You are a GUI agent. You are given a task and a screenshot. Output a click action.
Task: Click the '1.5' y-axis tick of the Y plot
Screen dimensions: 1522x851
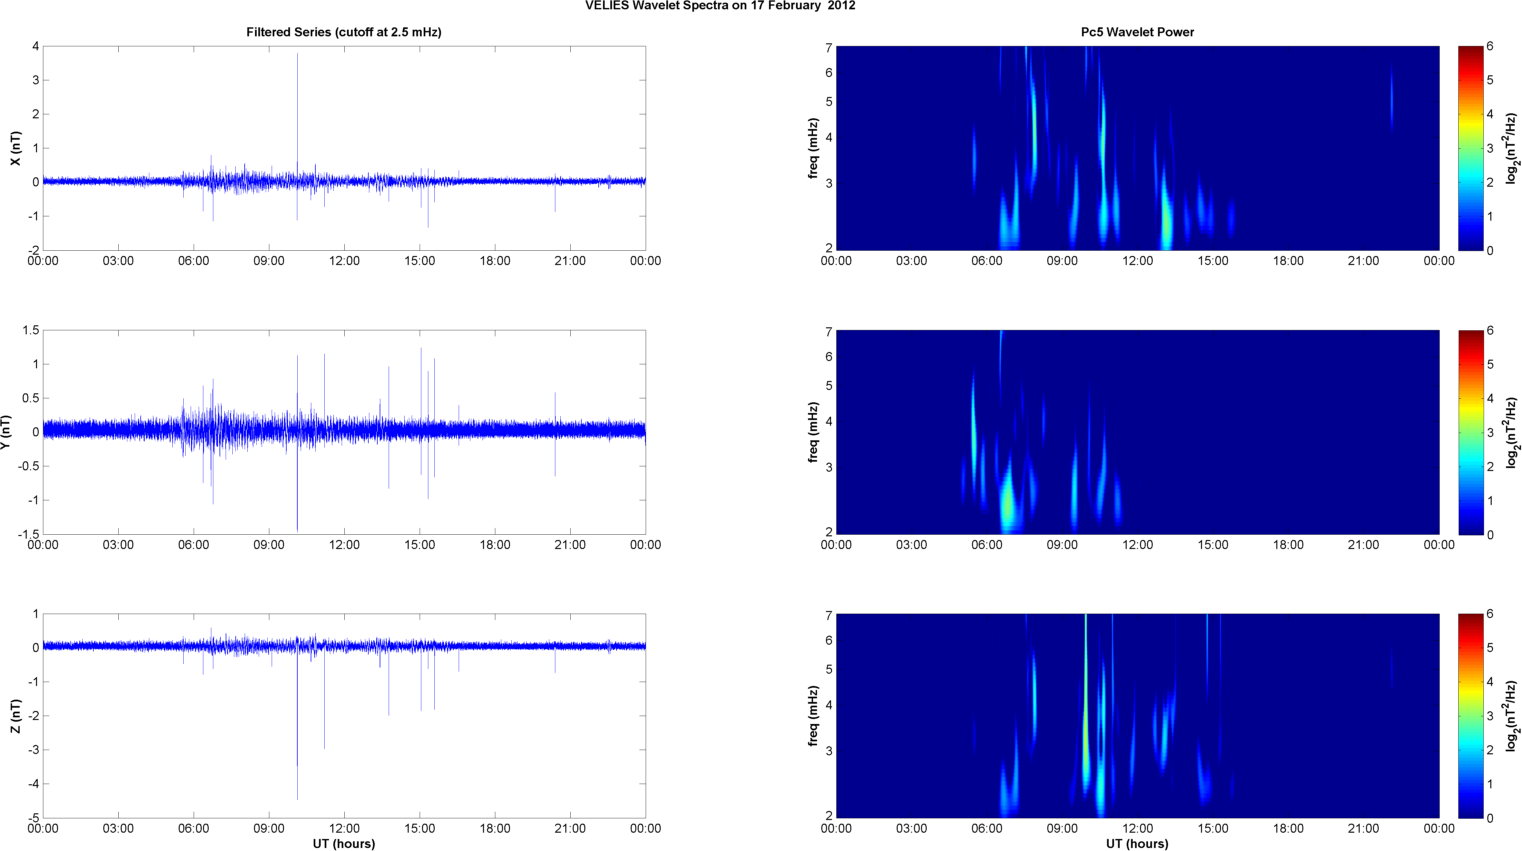pyautogui.click(x=31, y=331)
